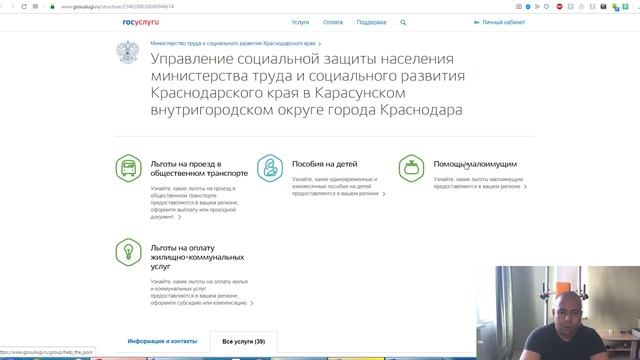The height and width of the screenshot is (360, 640).
Task: Open the Услуги menu item
Action: (300, 22)
